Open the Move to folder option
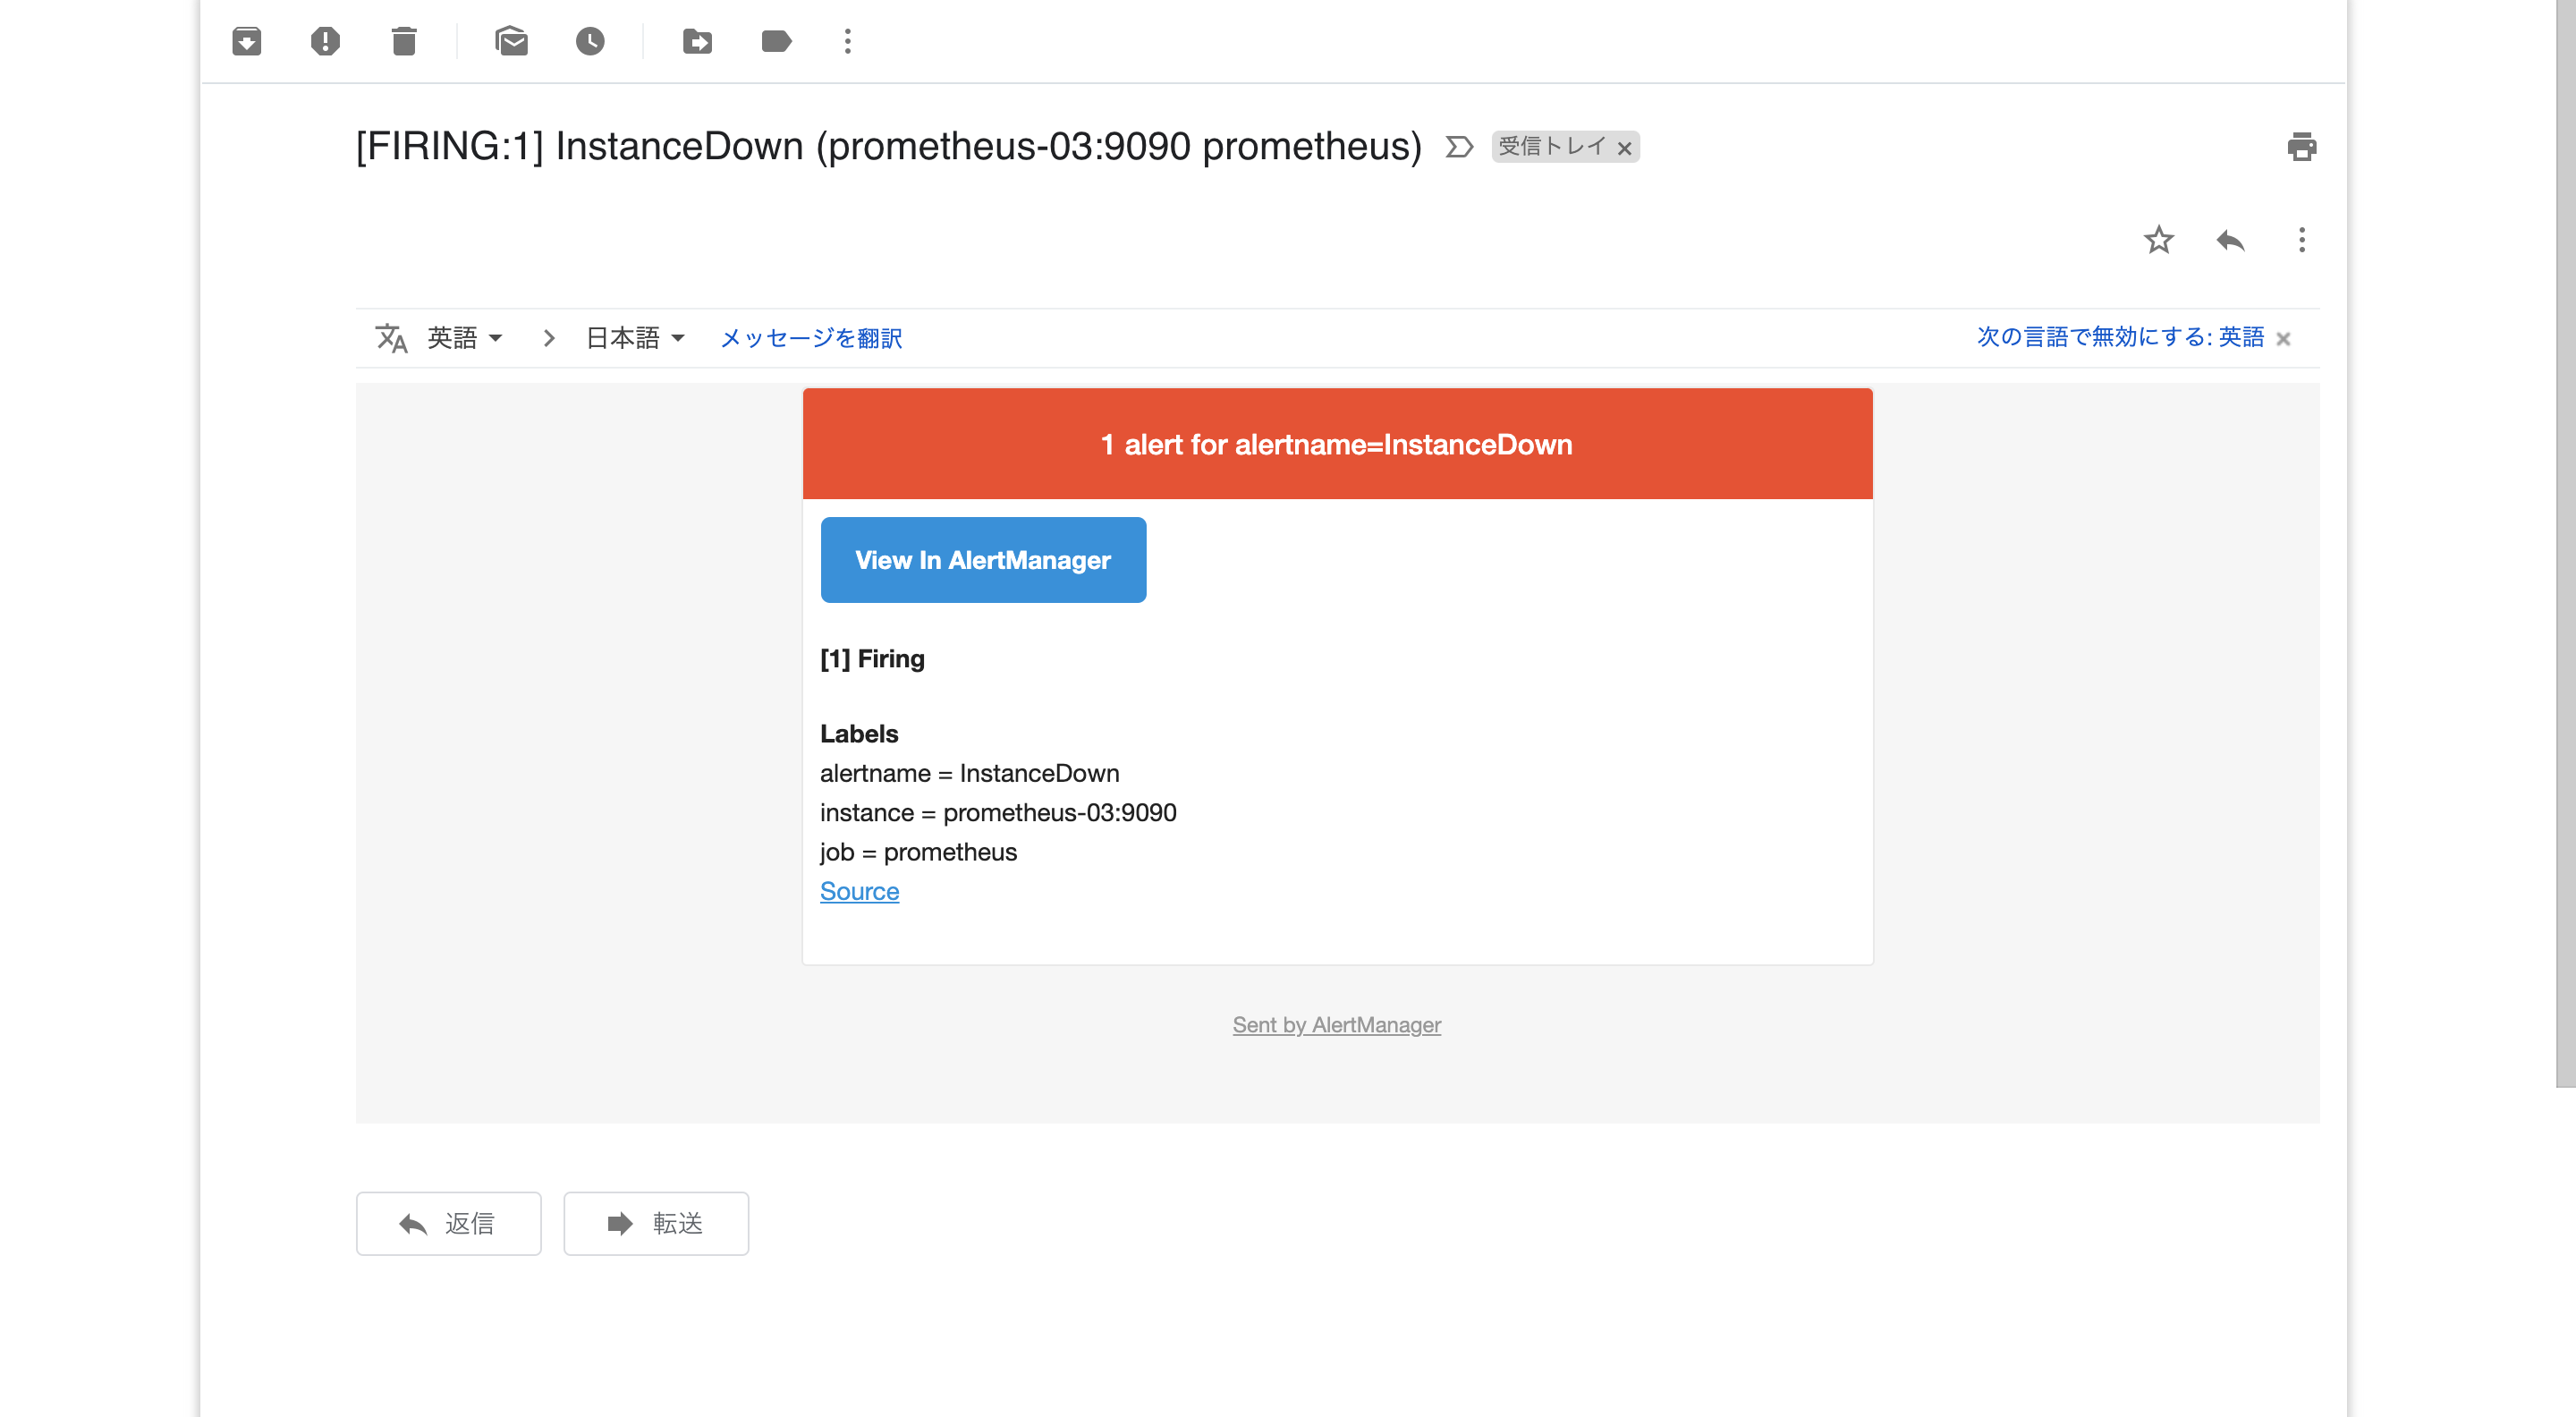 pyautogui.click(x=697, y=41)
